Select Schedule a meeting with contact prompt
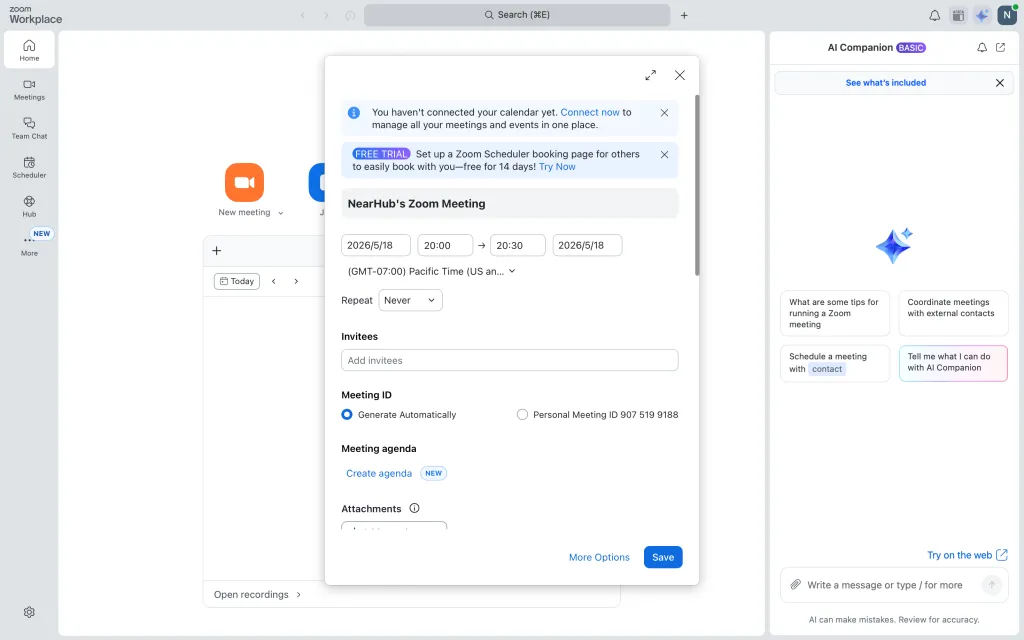The height and width of the screenshot is (640, 1024). [x=835, y=363]
